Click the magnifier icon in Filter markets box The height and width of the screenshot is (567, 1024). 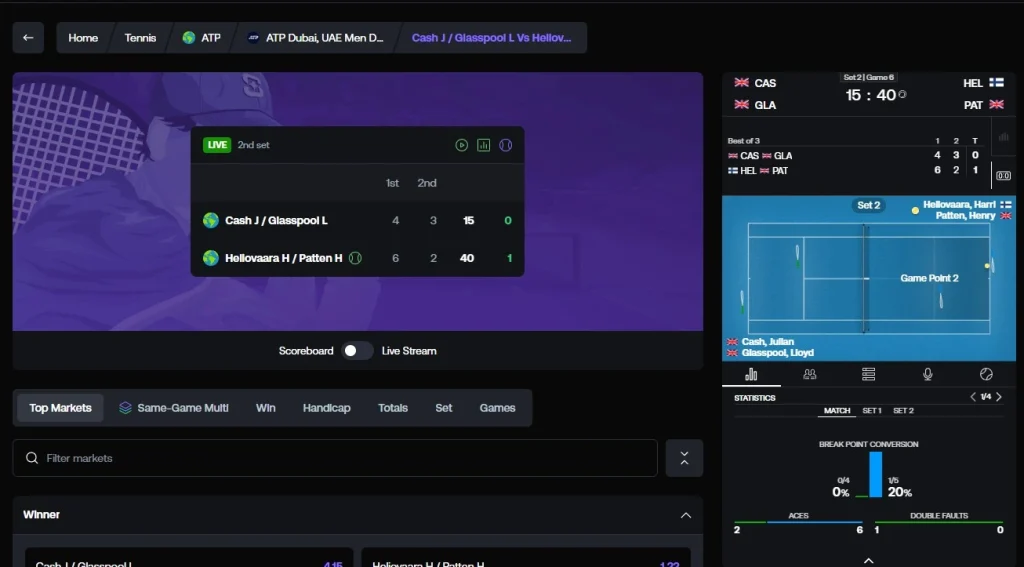(31, 458)
